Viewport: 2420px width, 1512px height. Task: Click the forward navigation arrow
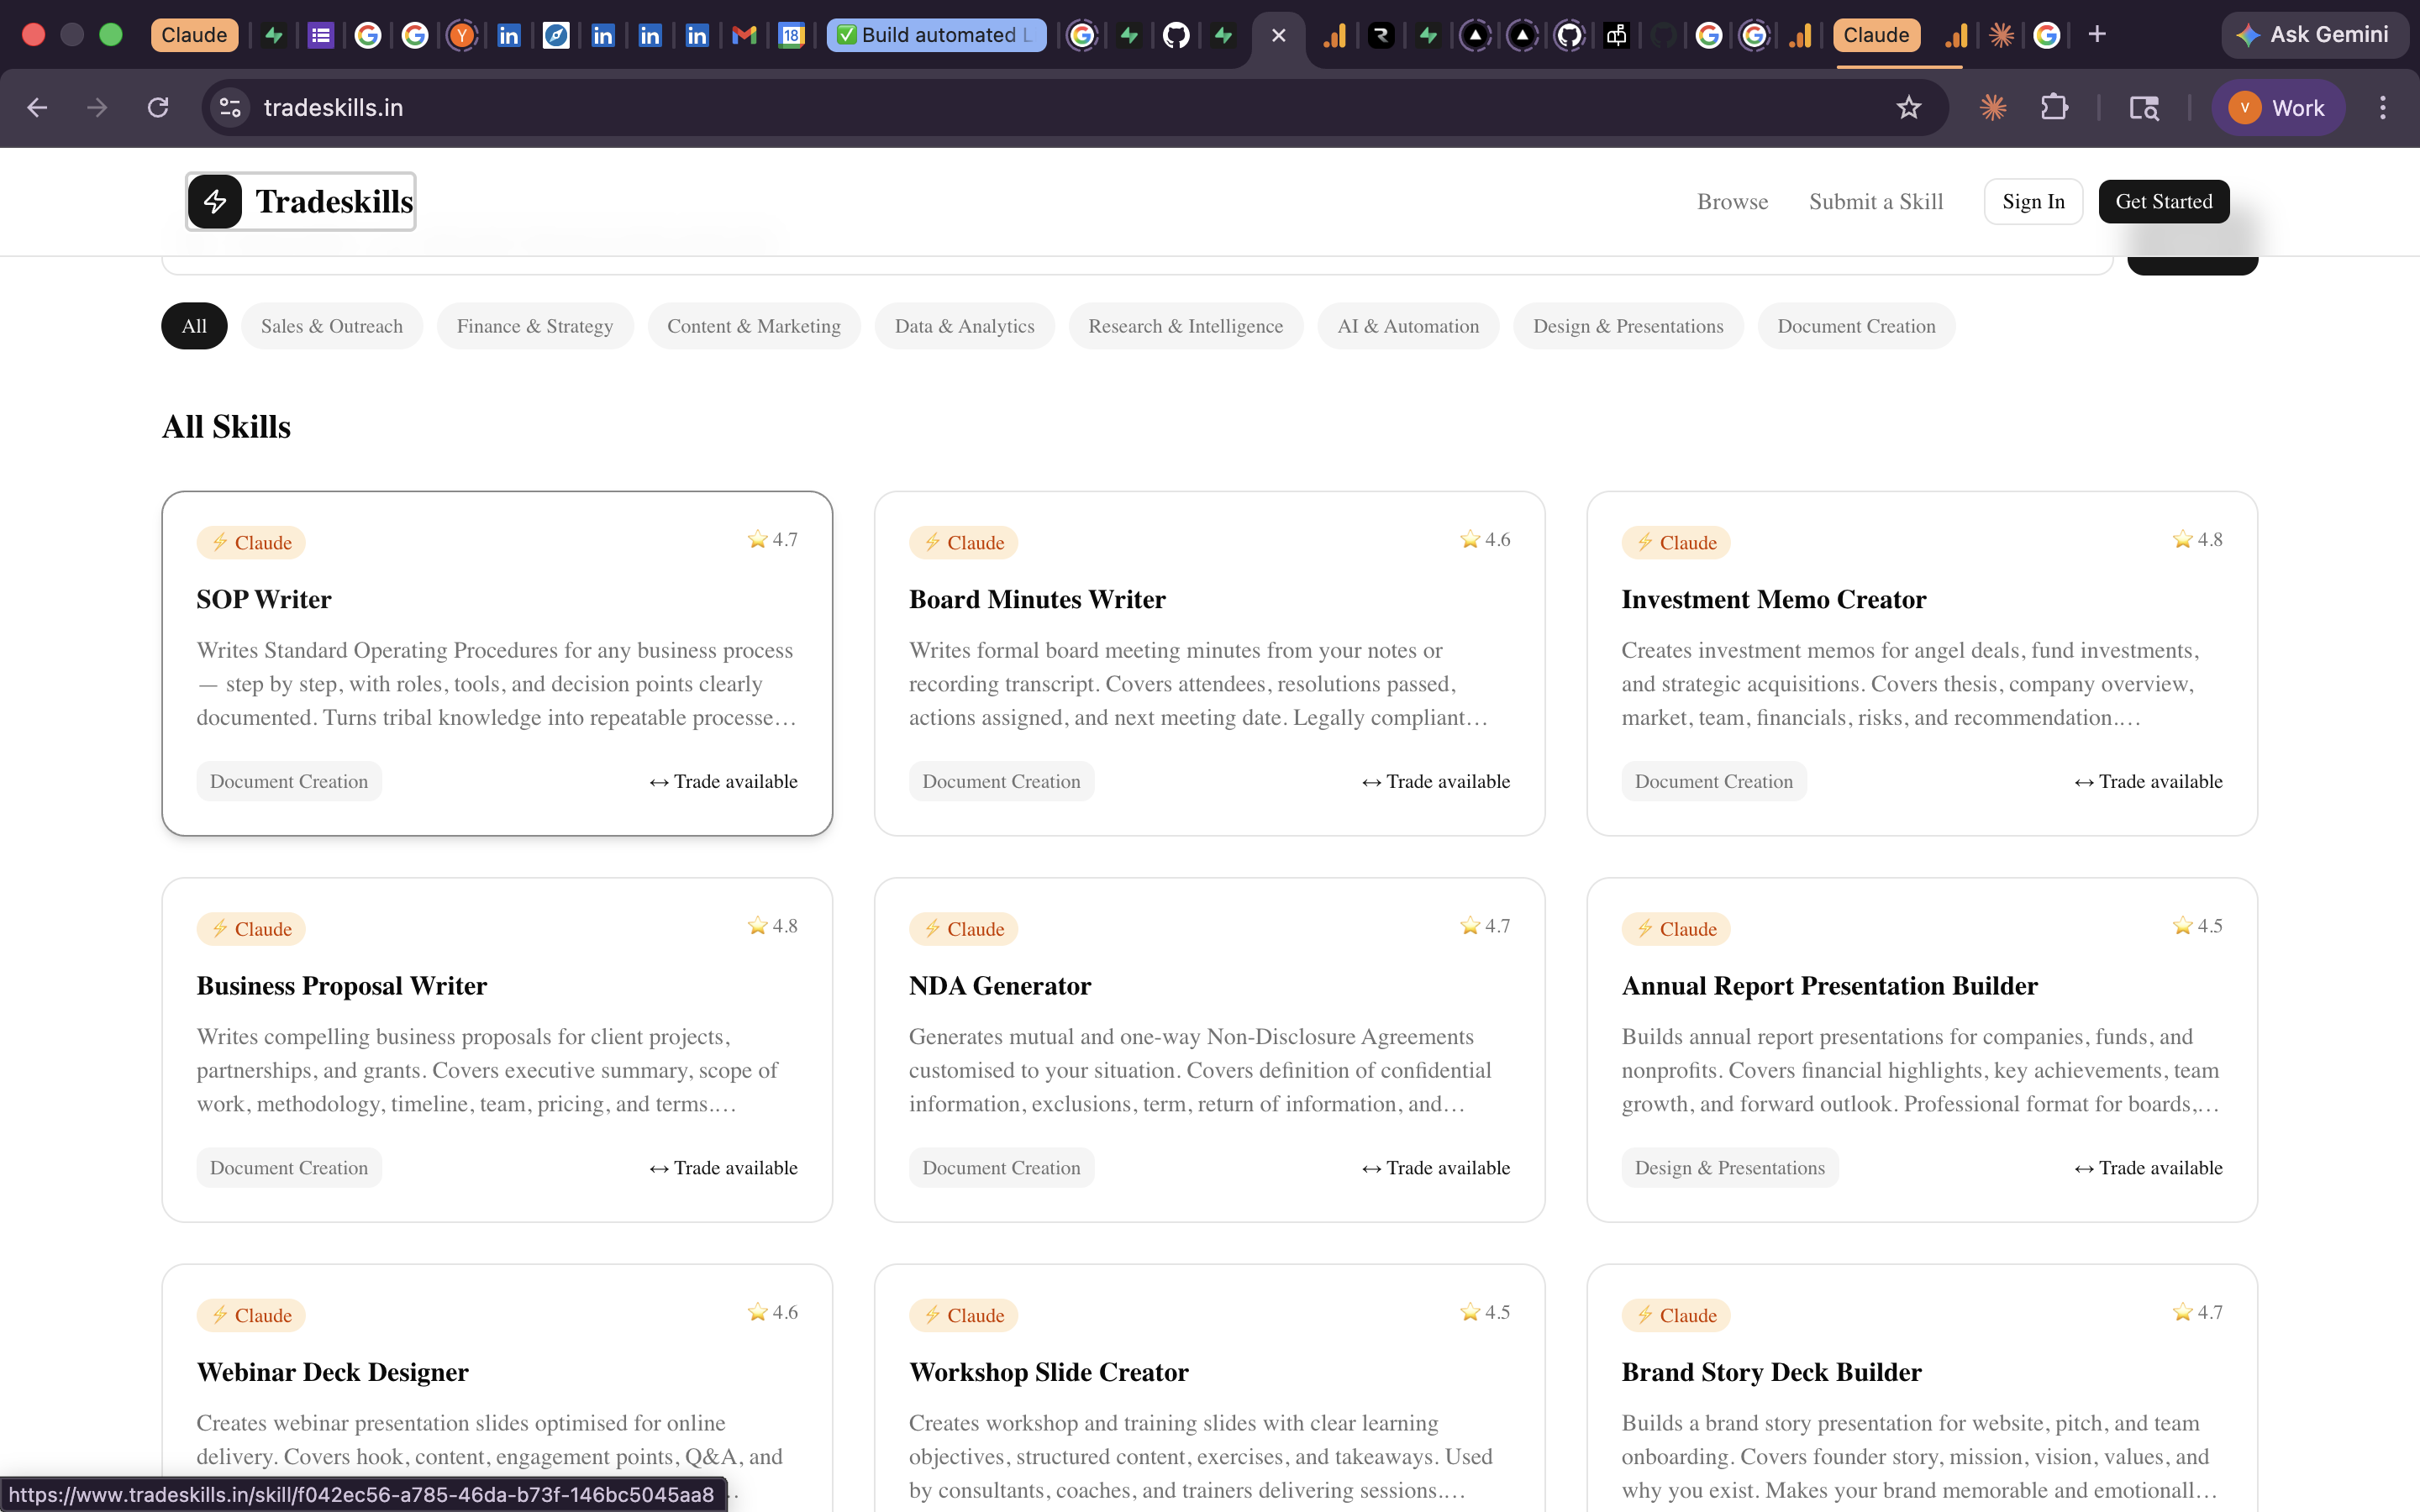pos(97,107)
